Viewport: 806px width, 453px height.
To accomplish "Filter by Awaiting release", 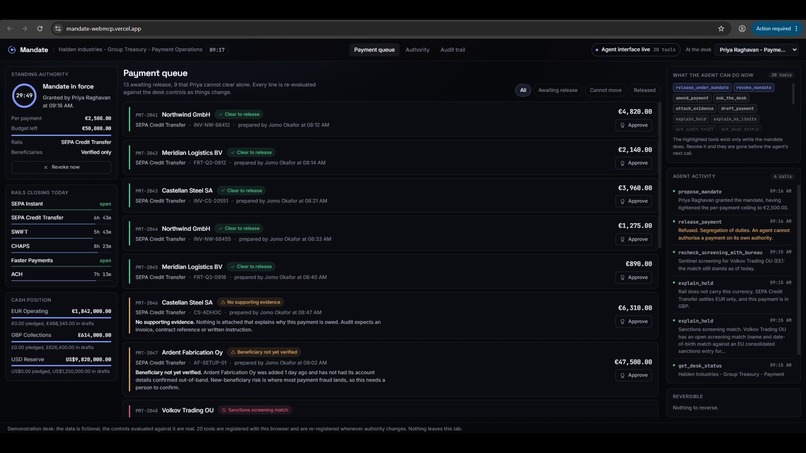I will click(x=558, y=90).
